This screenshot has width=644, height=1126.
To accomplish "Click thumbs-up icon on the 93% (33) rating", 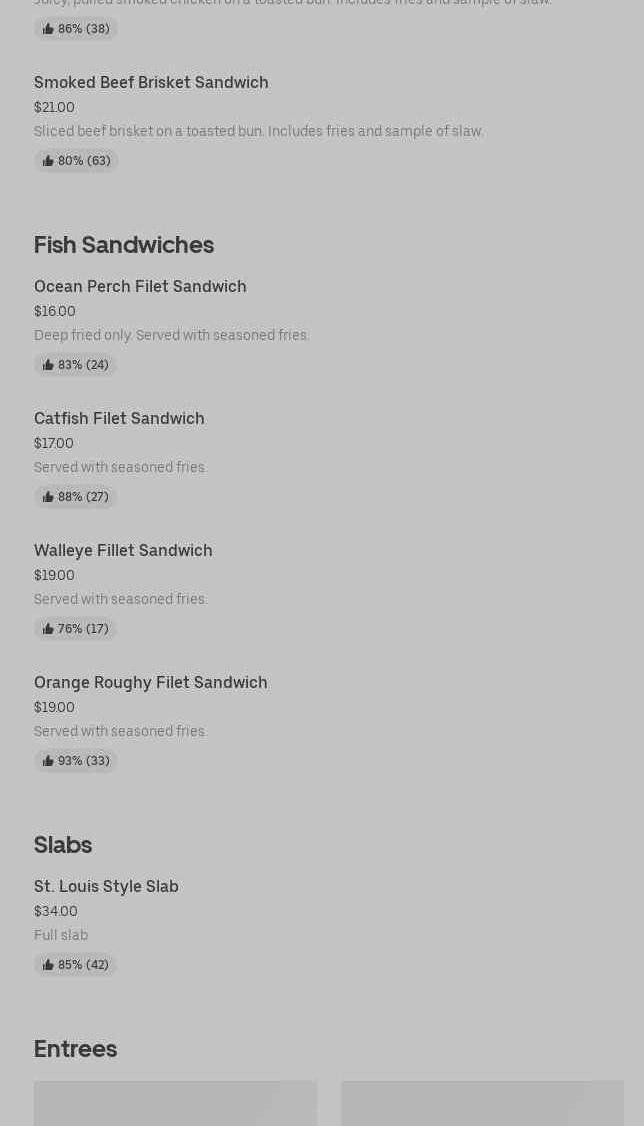I will point(48,761).
